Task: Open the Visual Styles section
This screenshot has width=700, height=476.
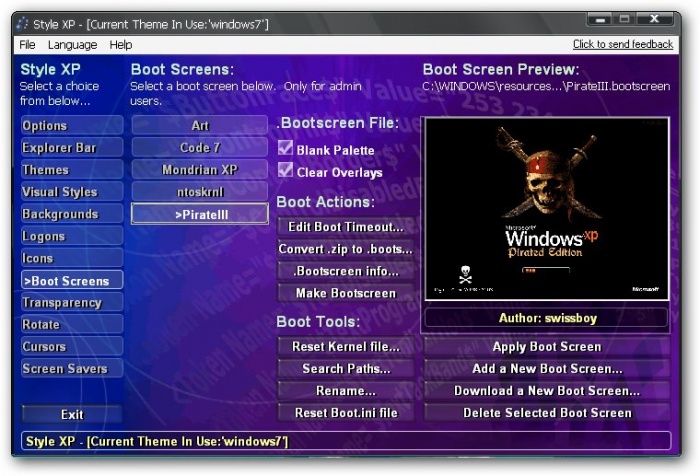Action: point(72,192)
